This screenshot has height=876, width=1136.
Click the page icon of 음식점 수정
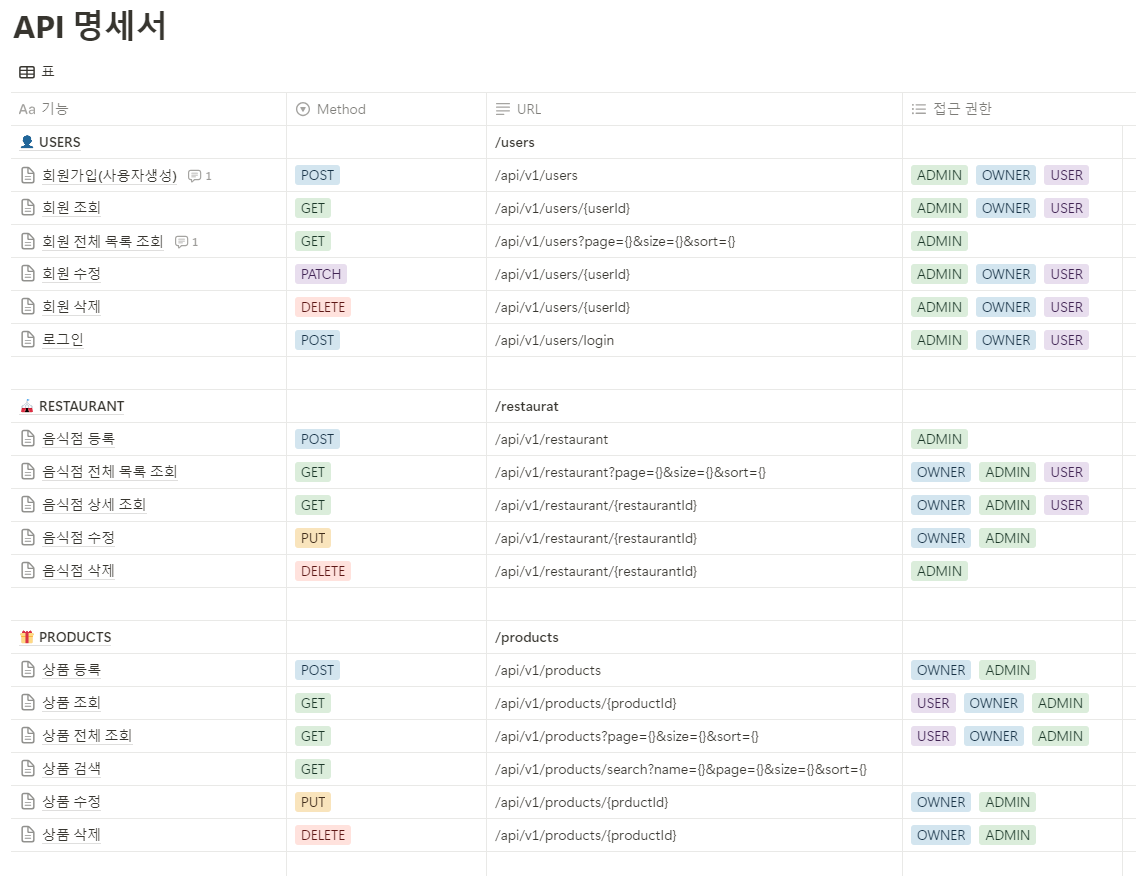tap(28, 538)
